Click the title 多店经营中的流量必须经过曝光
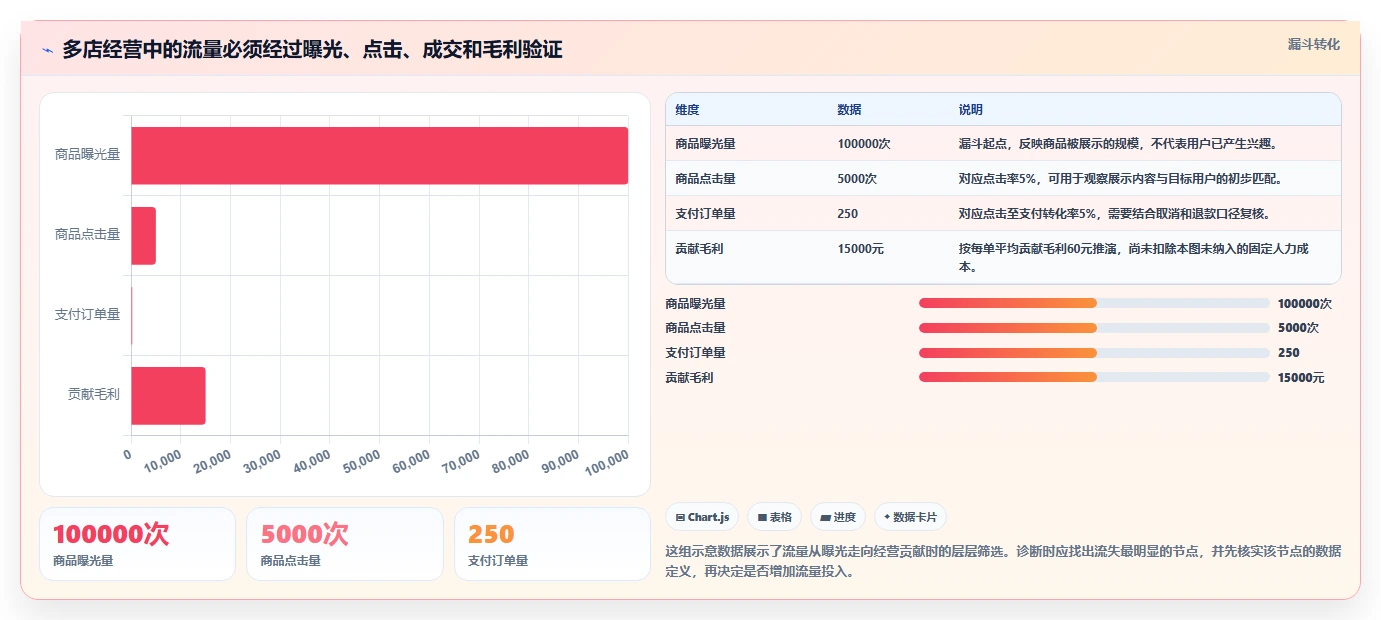This screenshot has height=620, width=1381. tap(312, 49)
